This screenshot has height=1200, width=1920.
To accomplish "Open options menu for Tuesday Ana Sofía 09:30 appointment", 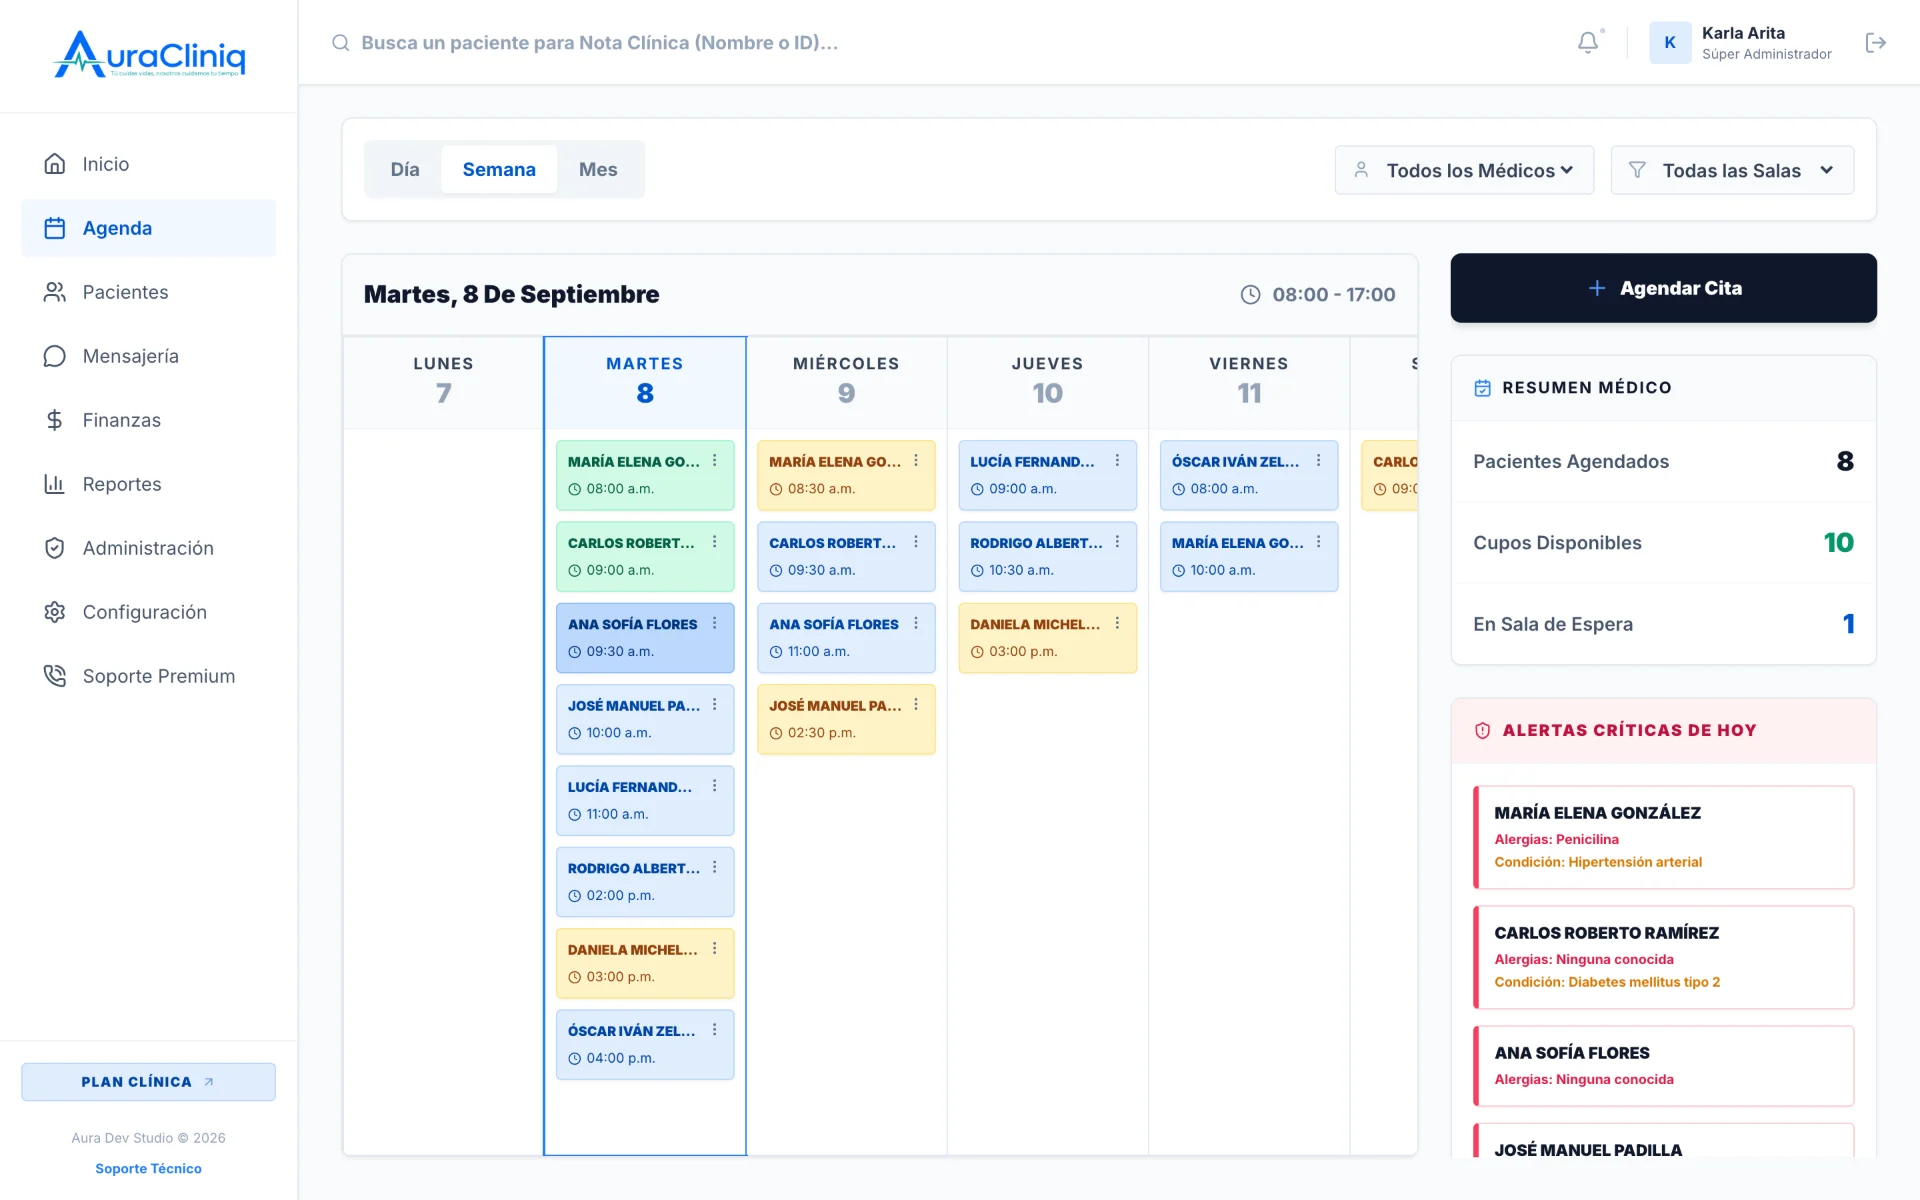I will (x=714, y=623).
